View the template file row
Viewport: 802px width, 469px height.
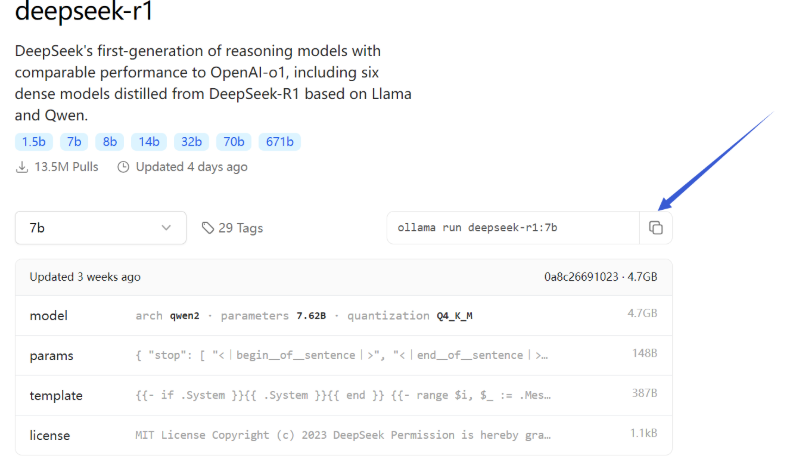click(343, 395)
